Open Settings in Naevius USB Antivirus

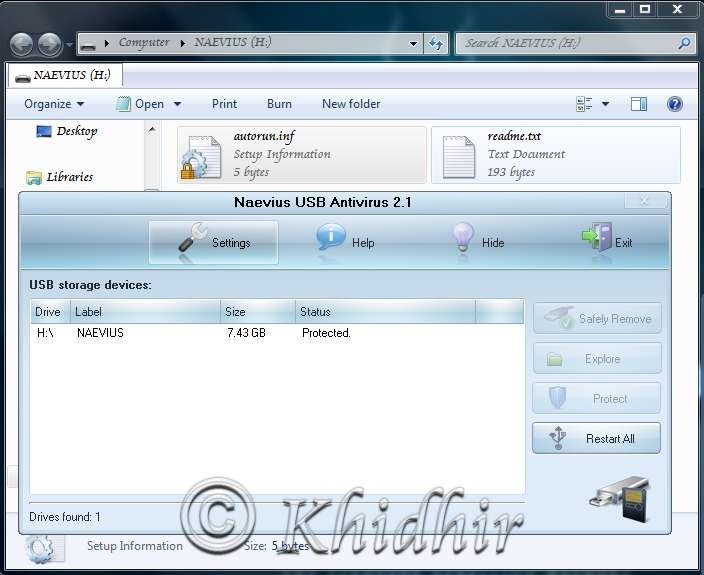click(x=213, y=242)
